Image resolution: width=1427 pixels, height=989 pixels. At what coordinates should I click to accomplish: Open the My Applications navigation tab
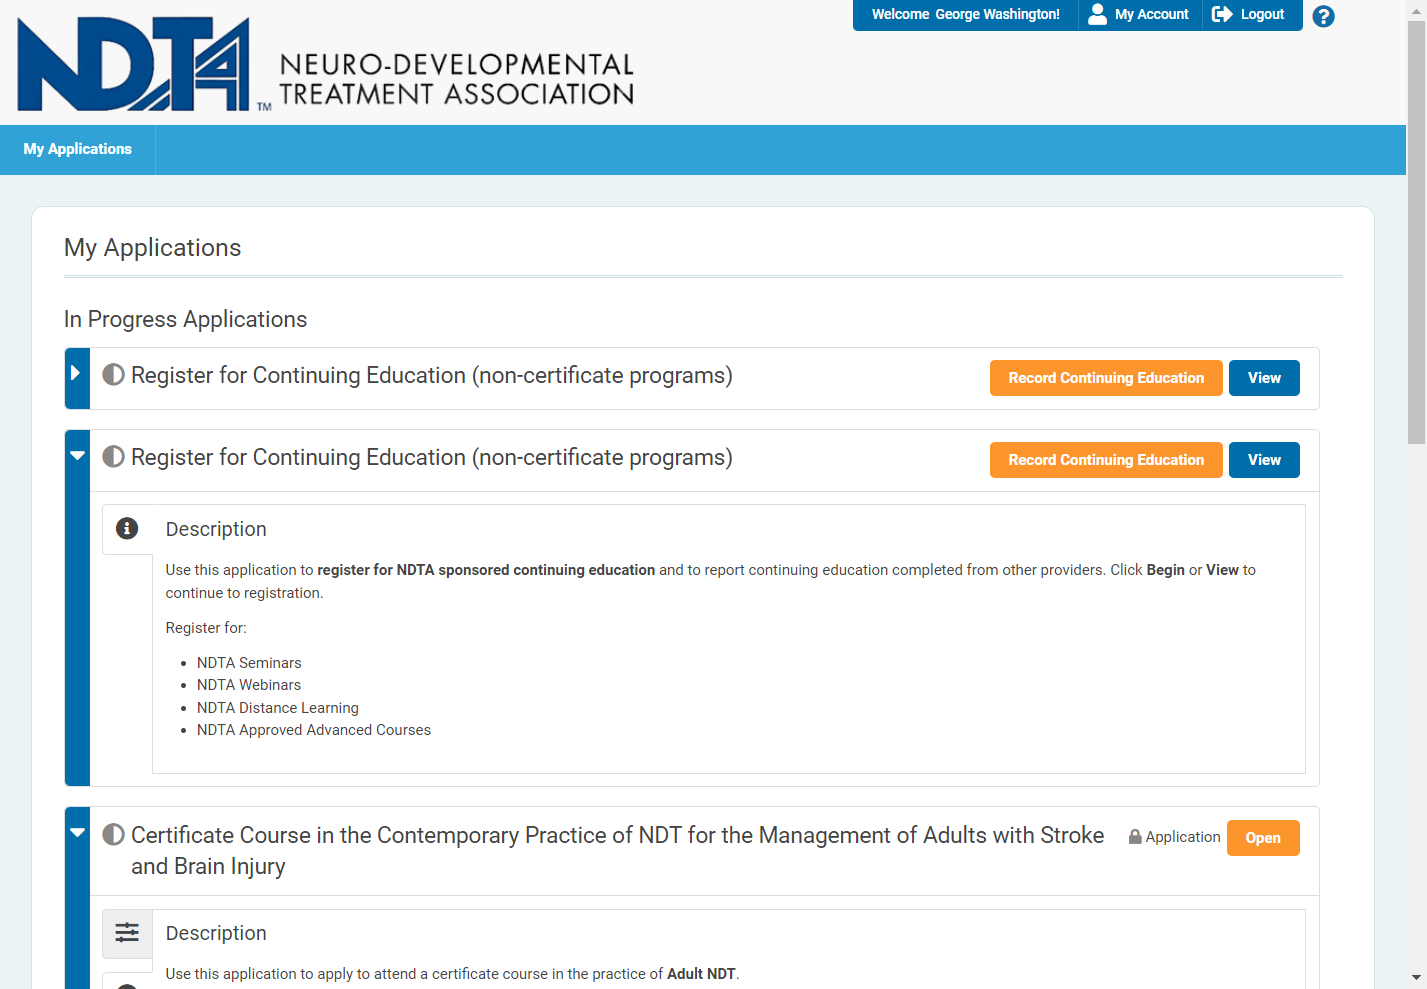click(78, 149)
